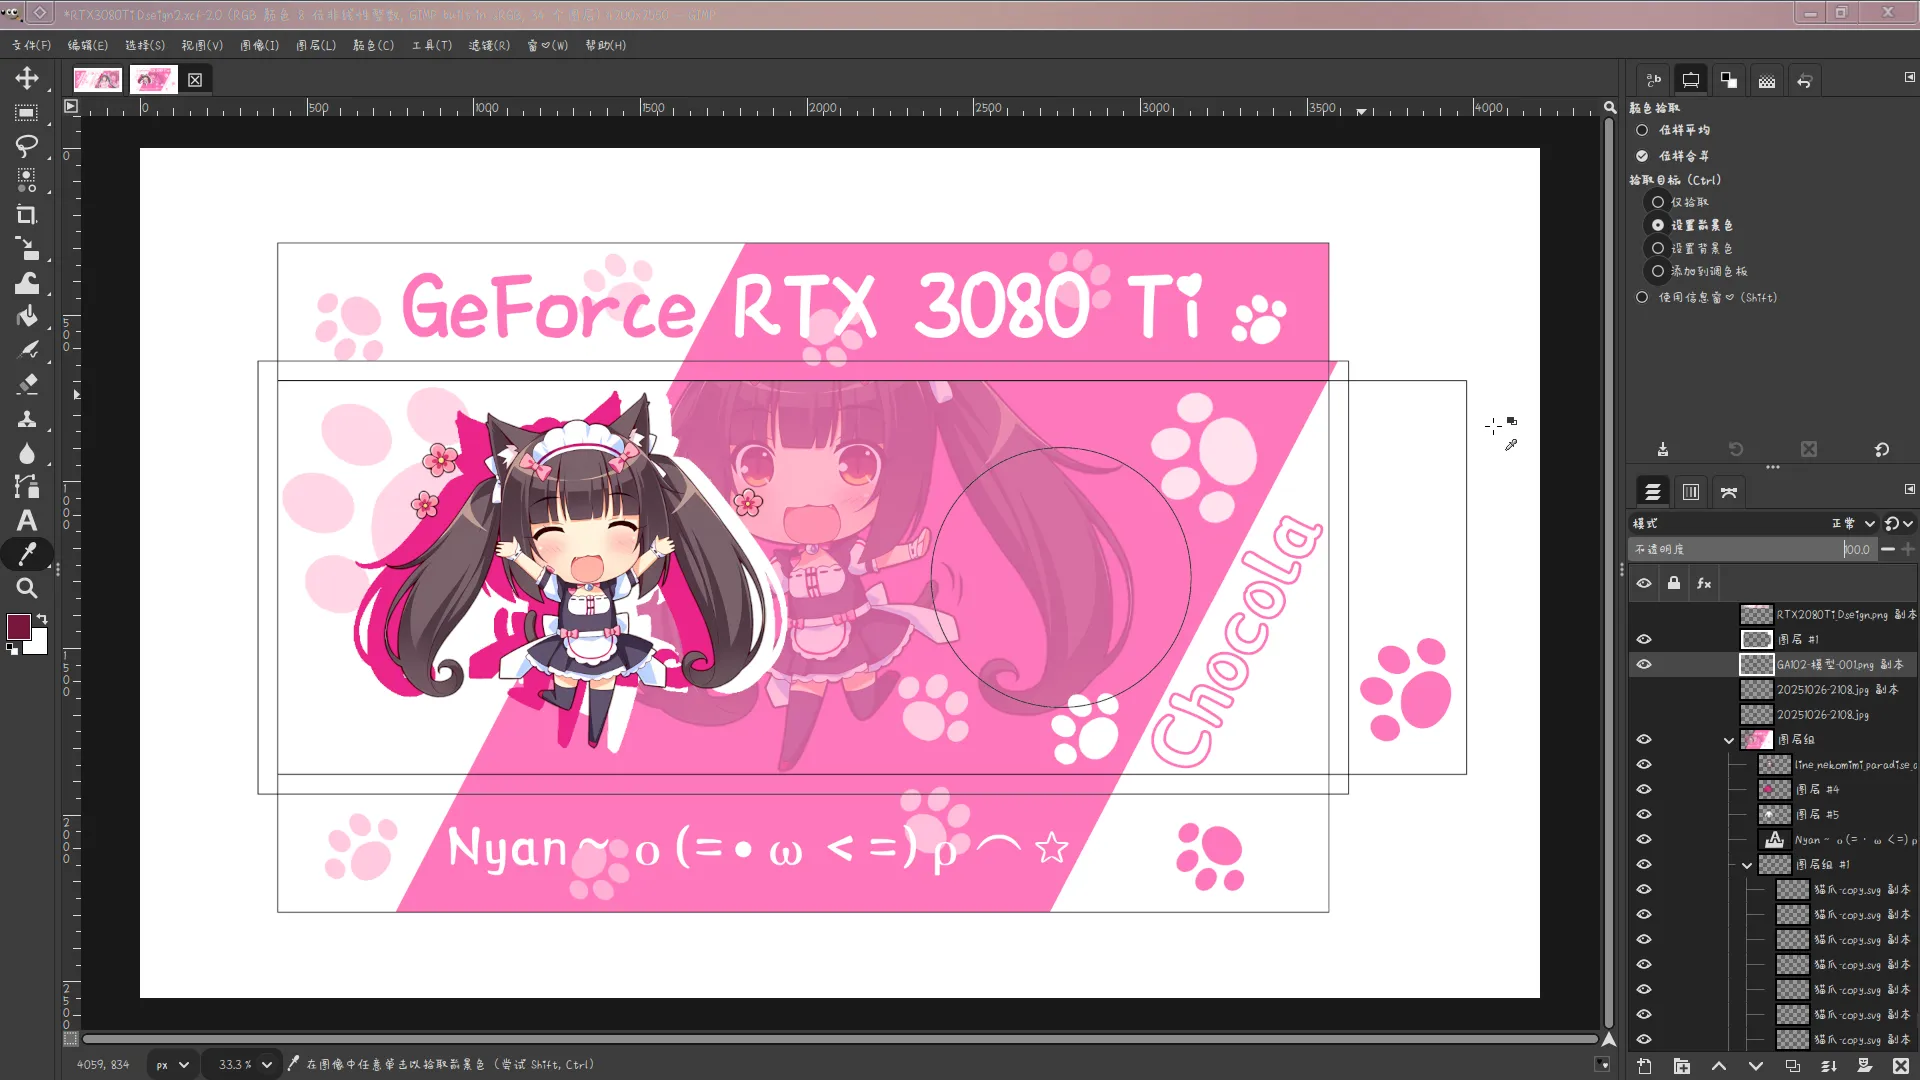Duplicate the selected layer
This screenshot has height=1080, width=1920.
[1792, 1066]
